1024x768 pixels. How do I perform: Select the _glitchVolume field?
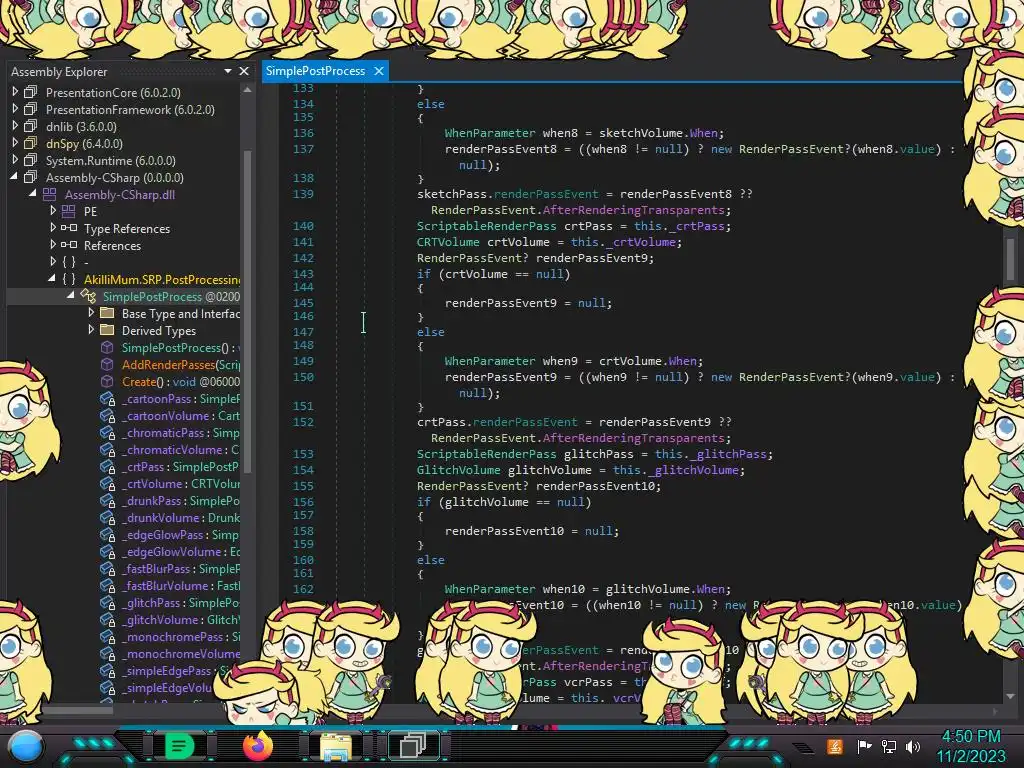(181, 620)
